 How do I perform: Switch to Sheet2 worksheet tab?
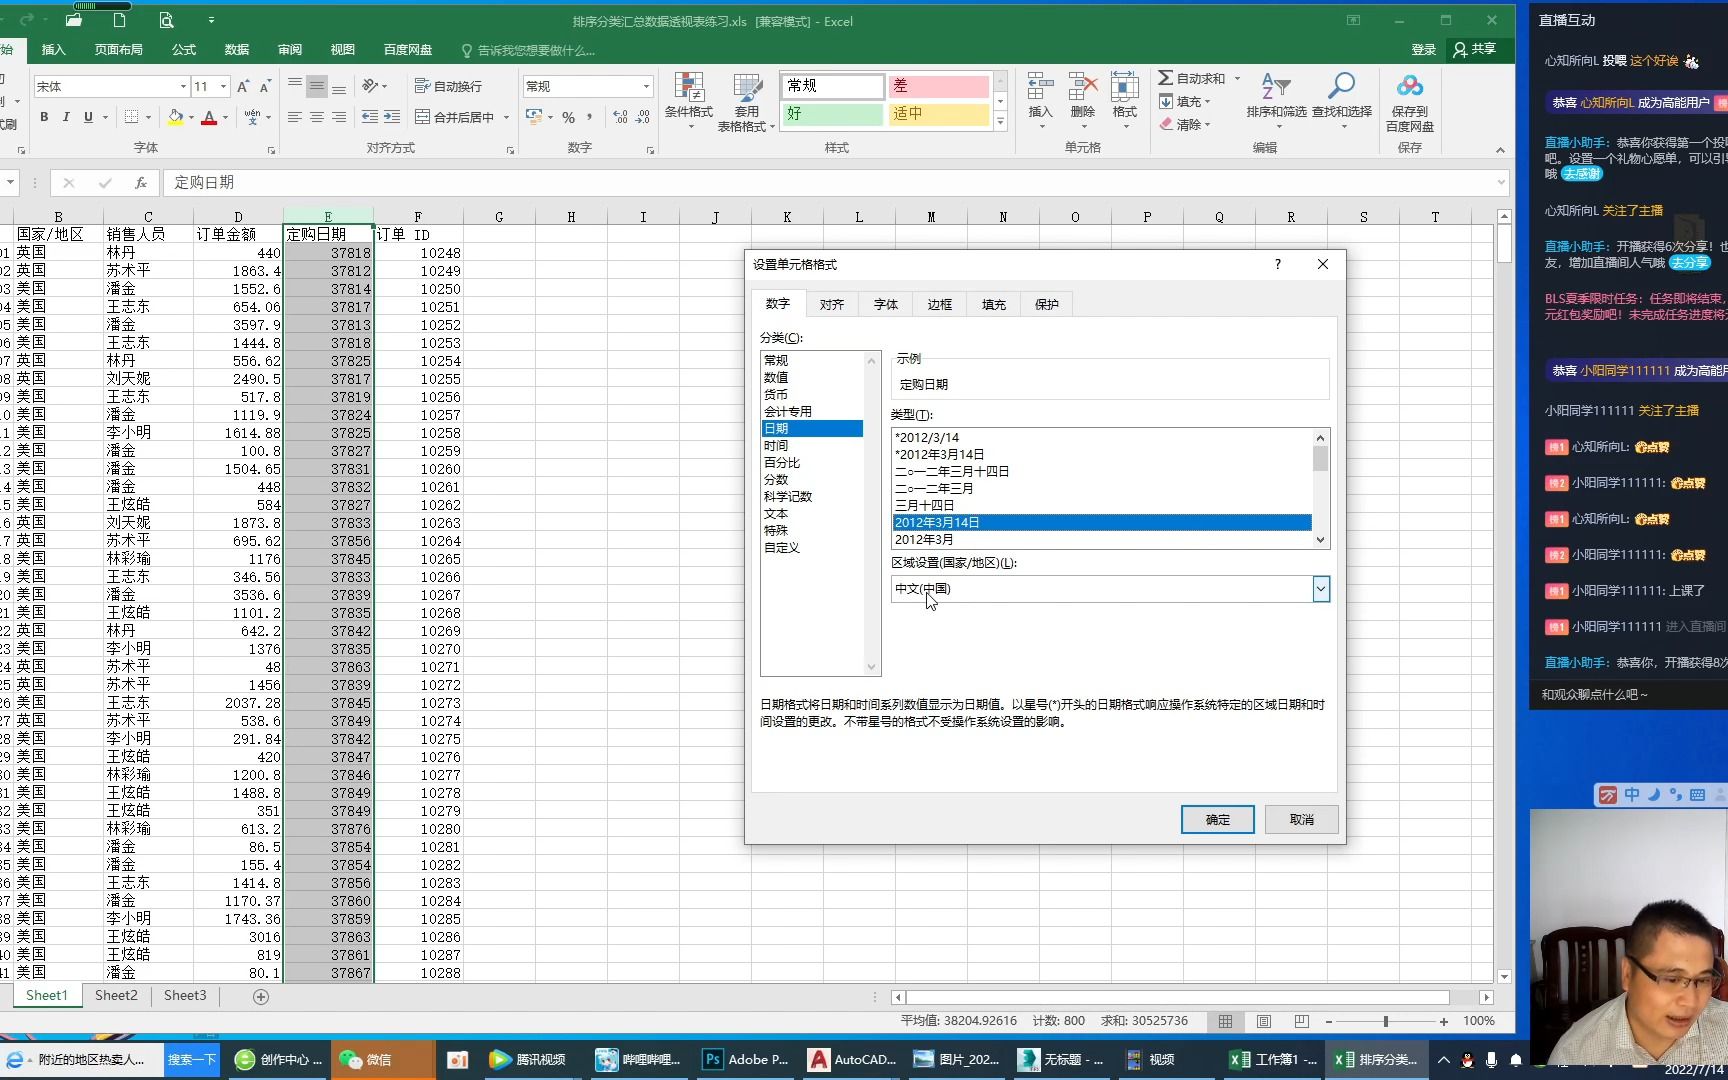point(115,995)
